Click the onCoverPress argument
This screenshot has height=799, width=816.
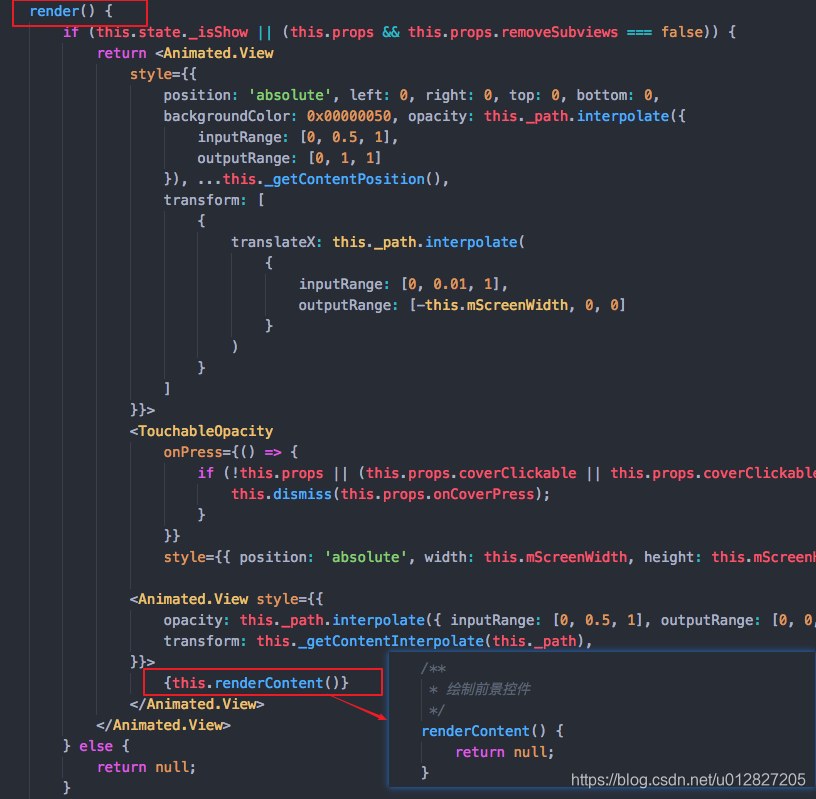[483, 494]
